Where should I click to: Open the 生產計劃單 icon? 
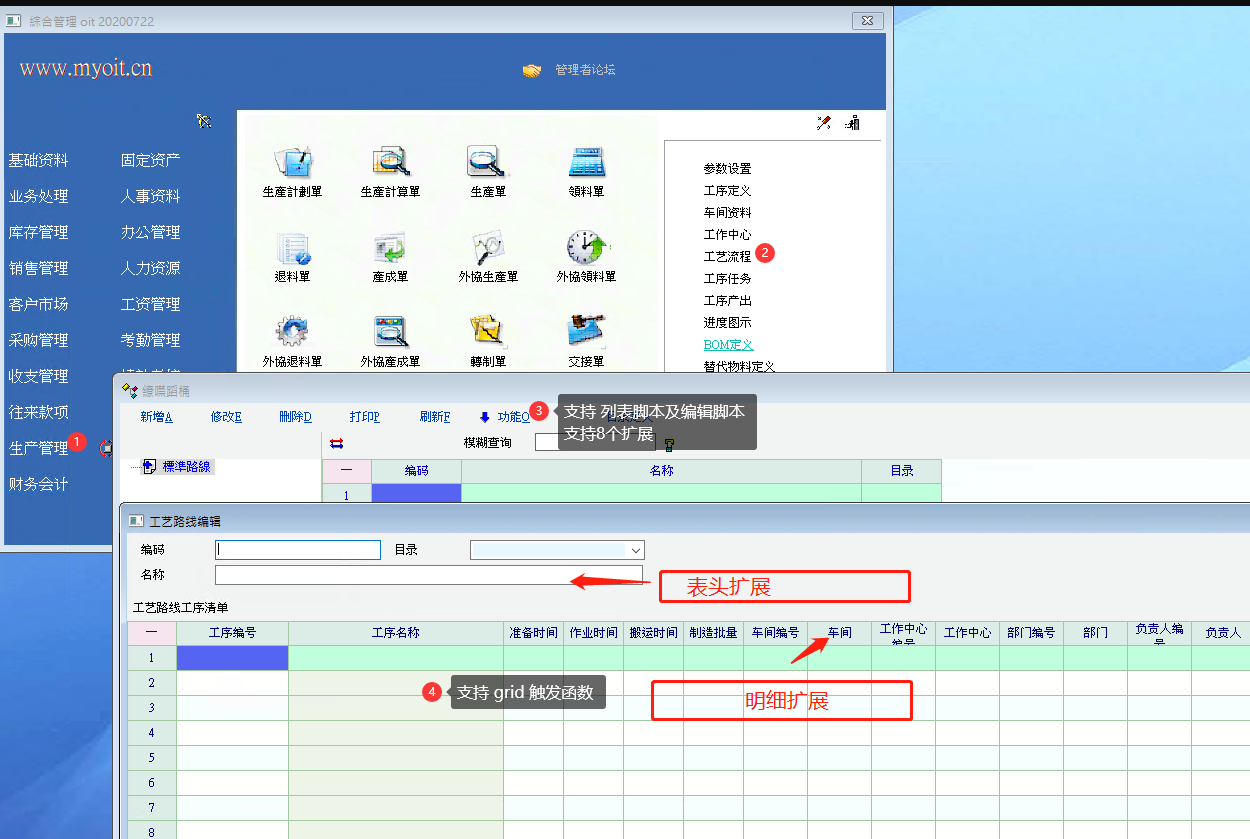(x=292, y=161)
